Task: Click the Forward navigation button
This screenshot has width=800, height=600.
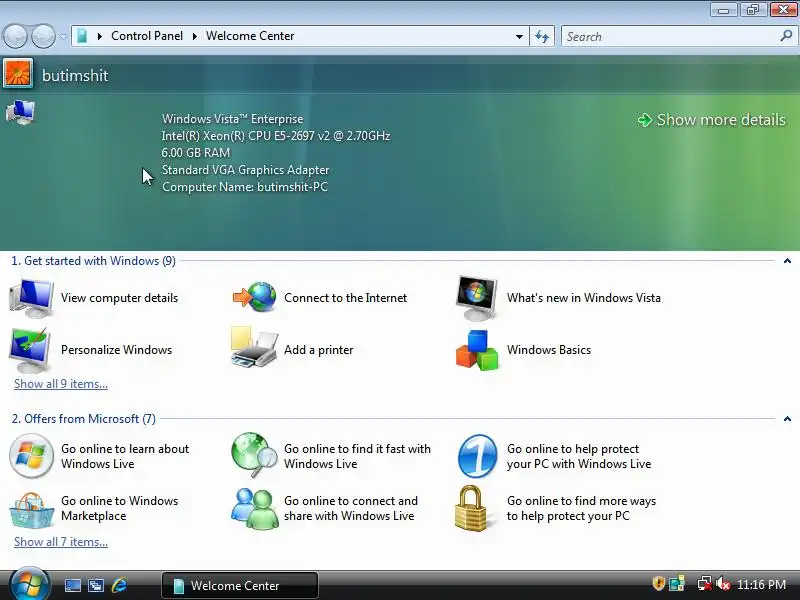Action: tap(43, 36)
